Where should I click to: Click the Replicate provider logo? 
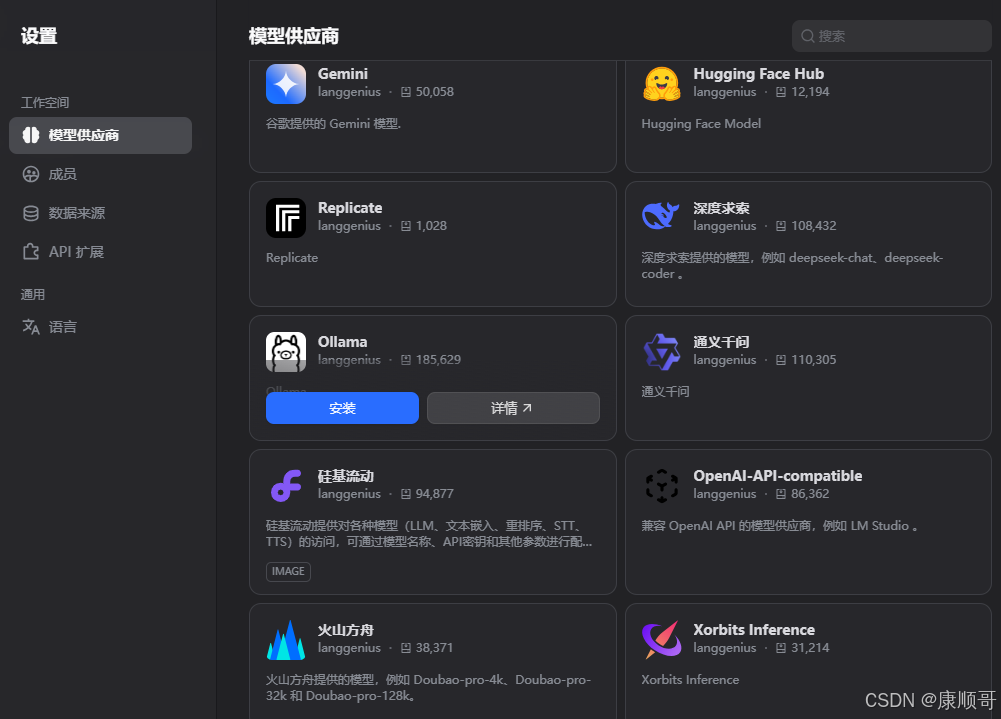pos(285,218)
